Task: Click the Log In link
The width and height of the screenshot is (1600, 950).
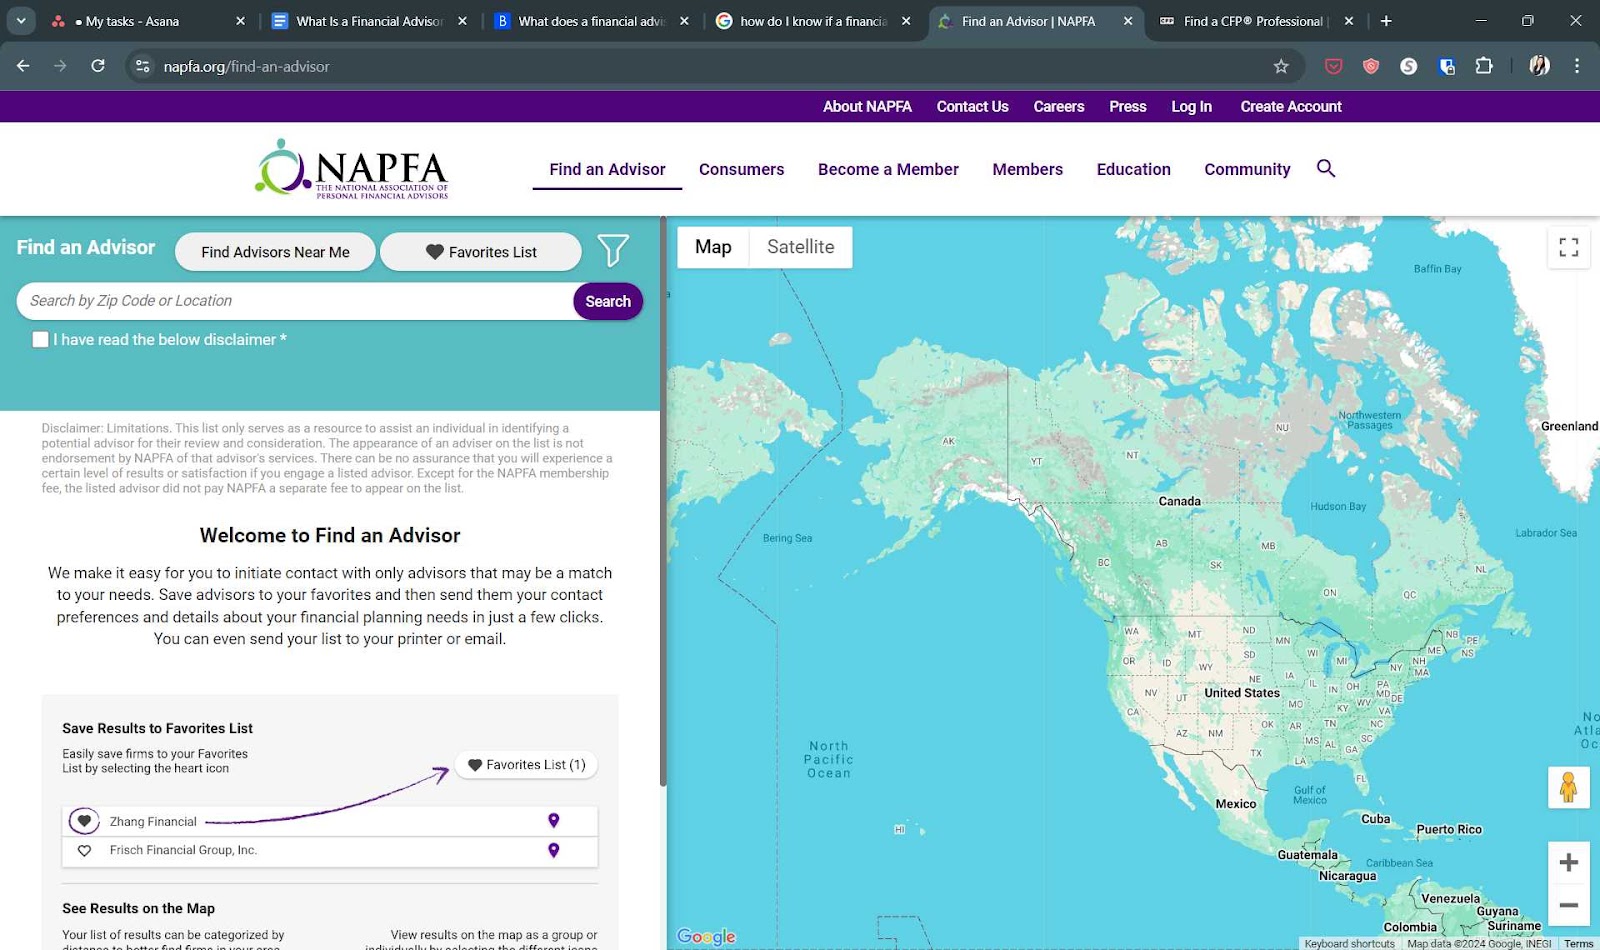Action: [x=1191, y=107]
